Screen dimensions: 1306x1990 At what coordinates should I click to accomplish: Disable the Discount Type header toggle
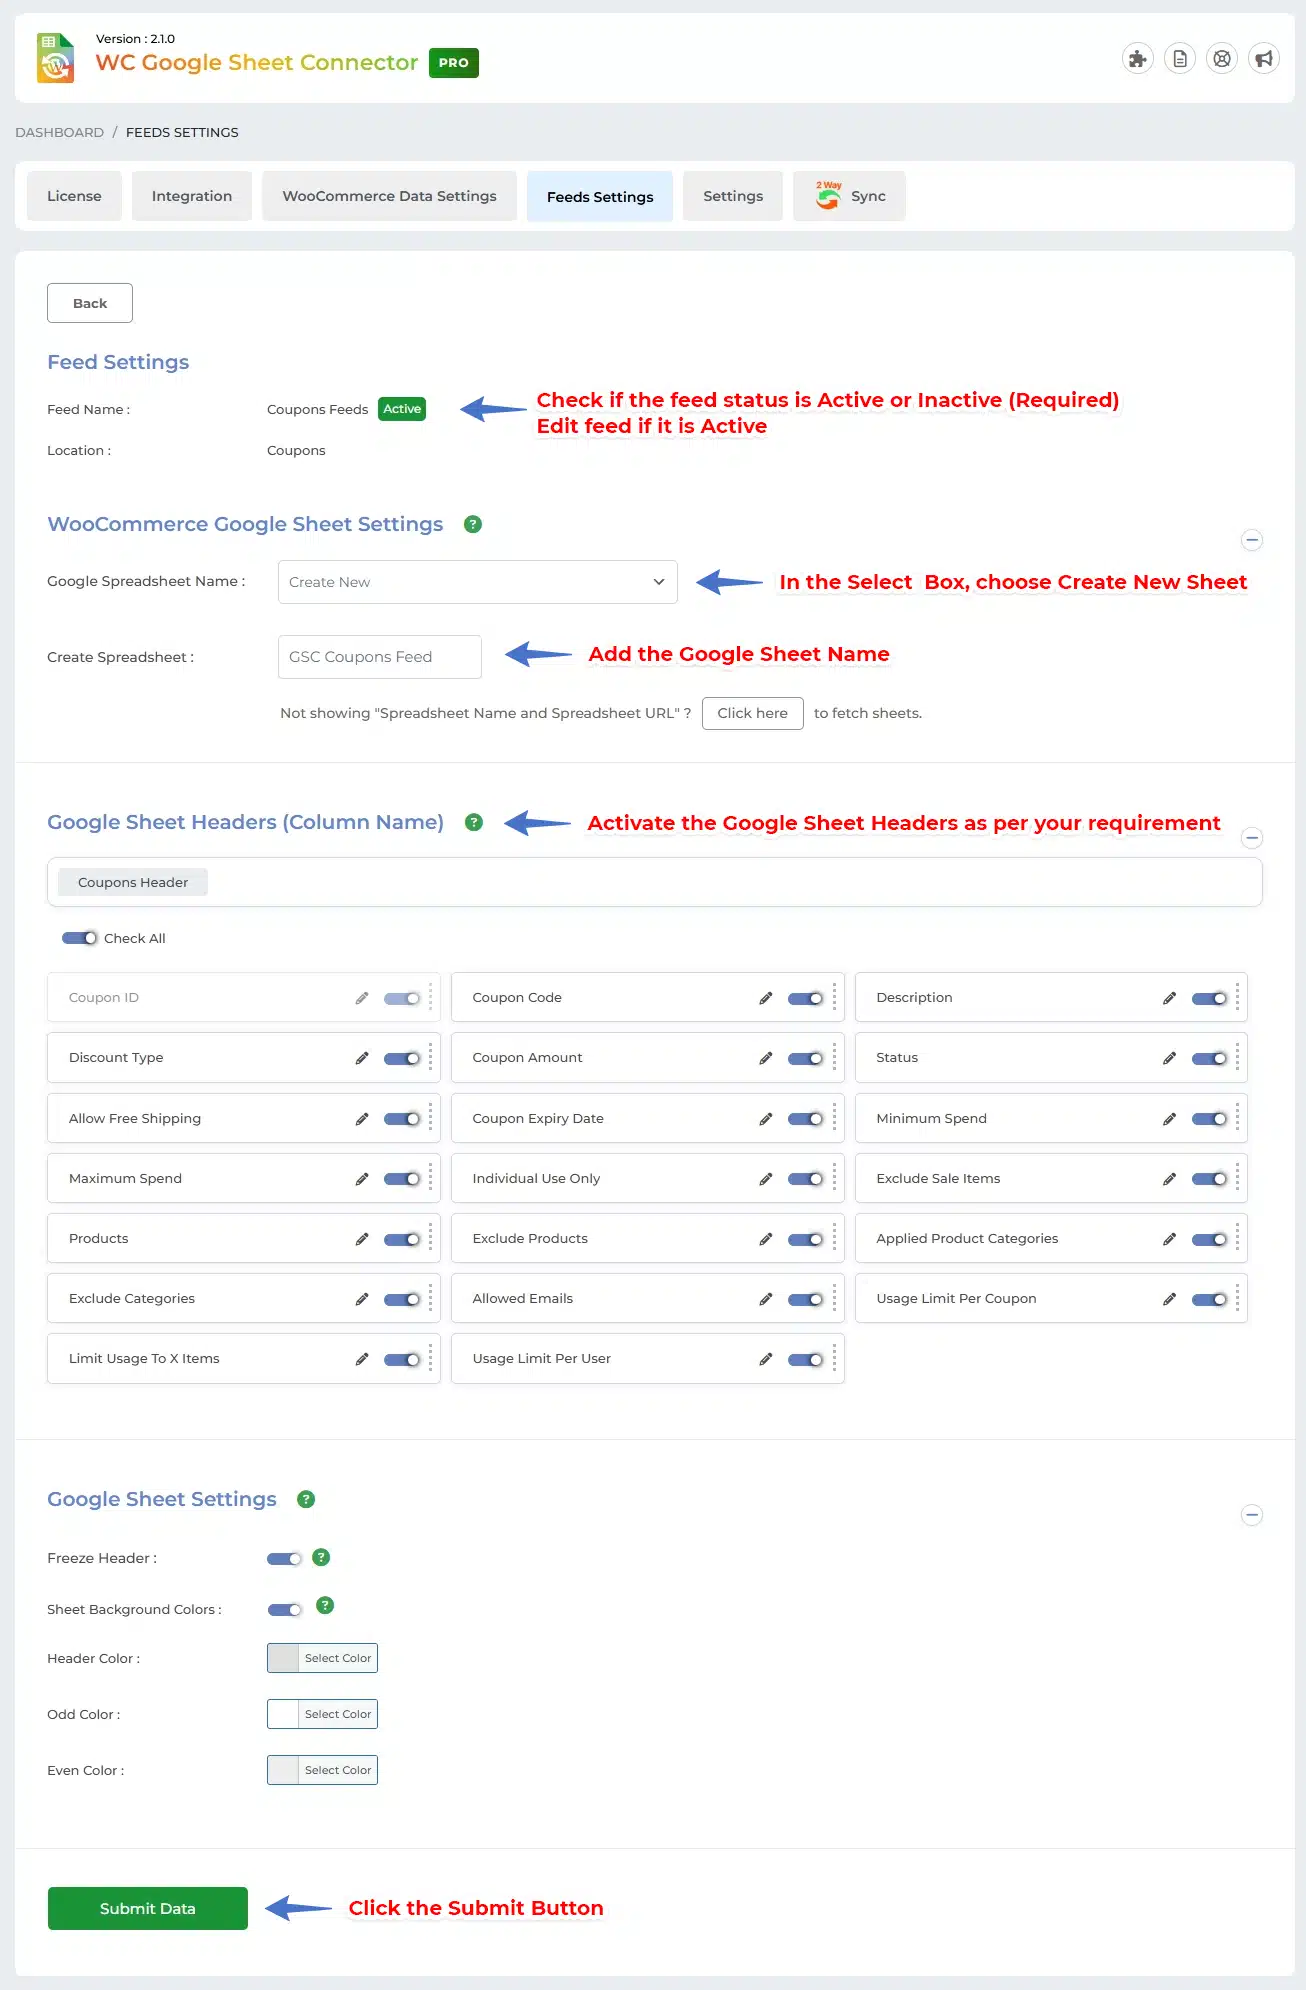click(x=402, y=1059)
